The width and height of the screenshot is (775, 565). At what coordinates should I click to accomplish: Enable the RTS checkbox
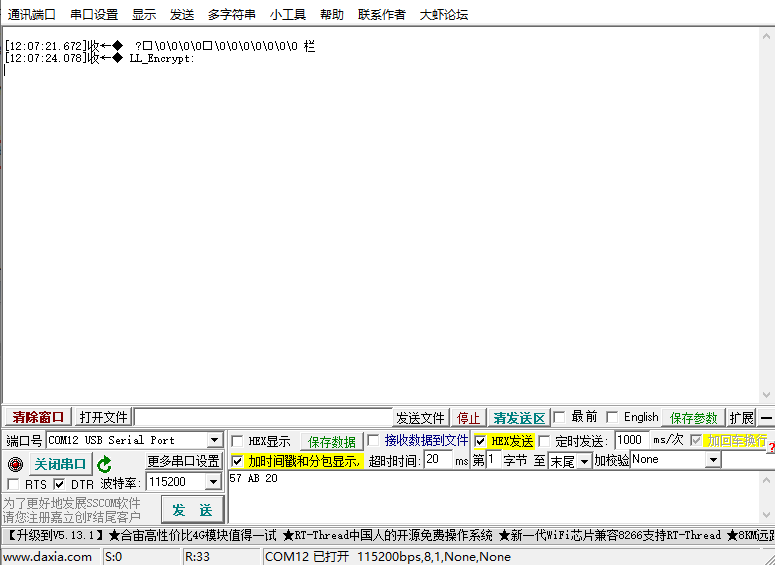[13, 485]
